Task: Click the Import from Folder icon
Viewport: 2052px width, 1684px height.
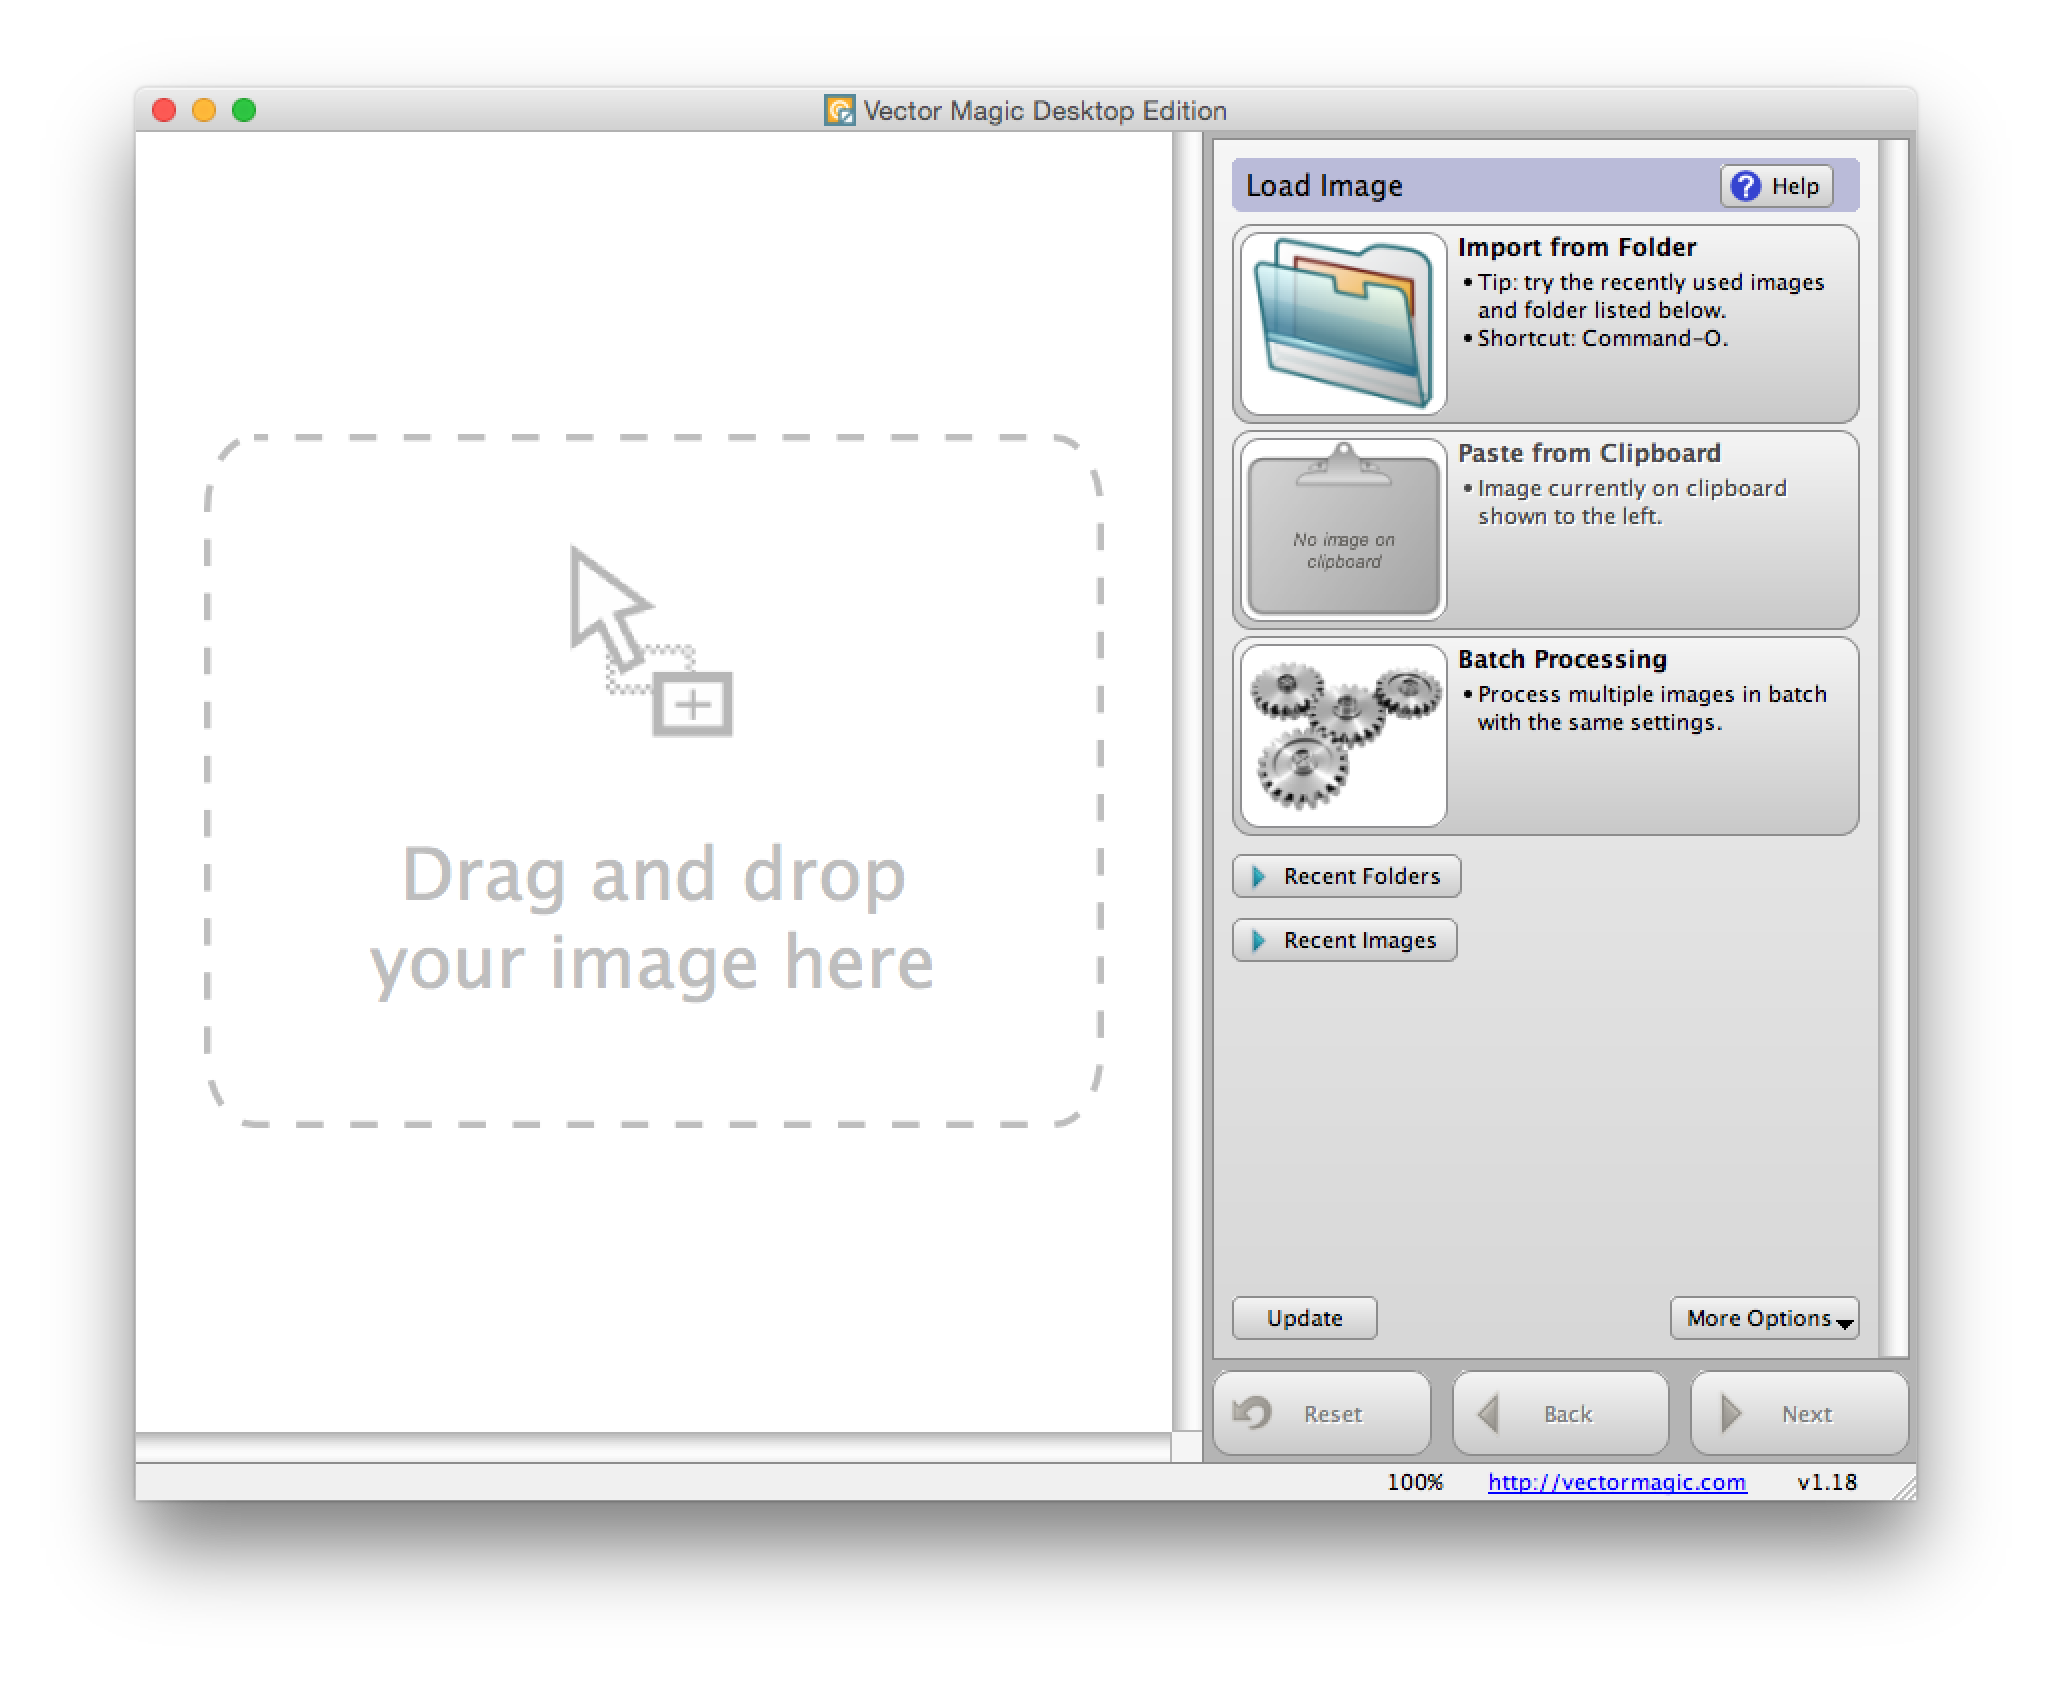Action: pyautogui.click(x=1343, y=324)
